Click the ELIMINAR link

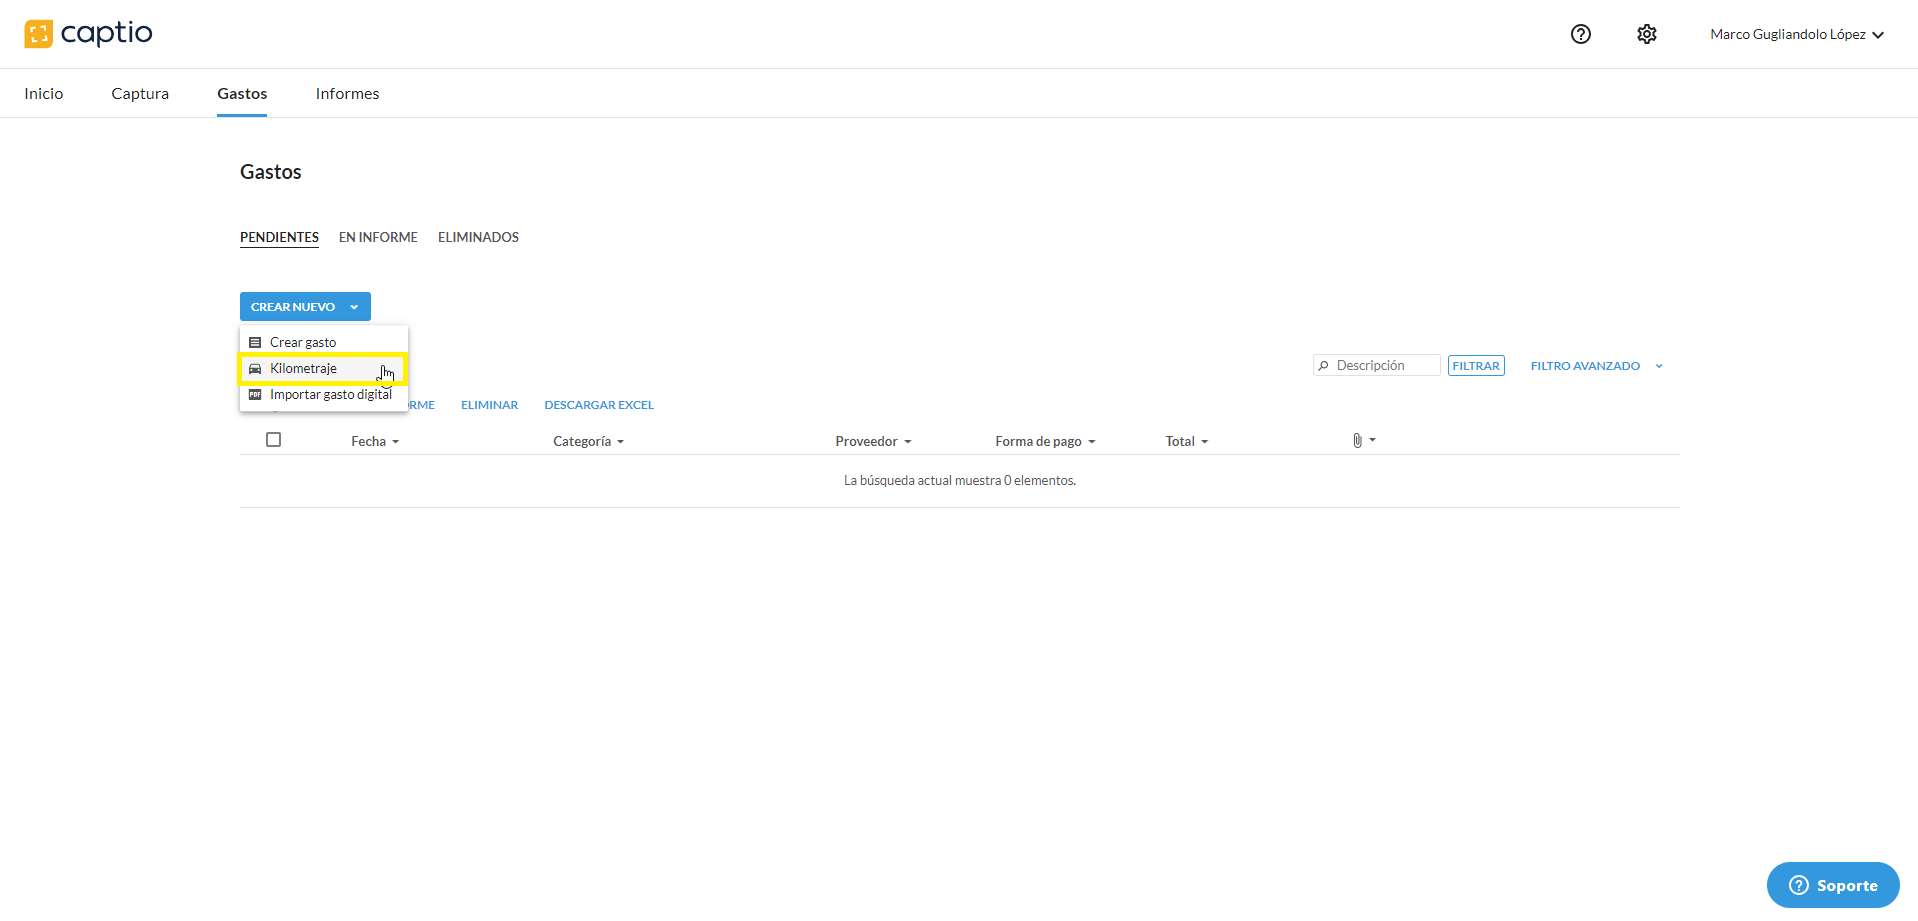tap(489, 405)
